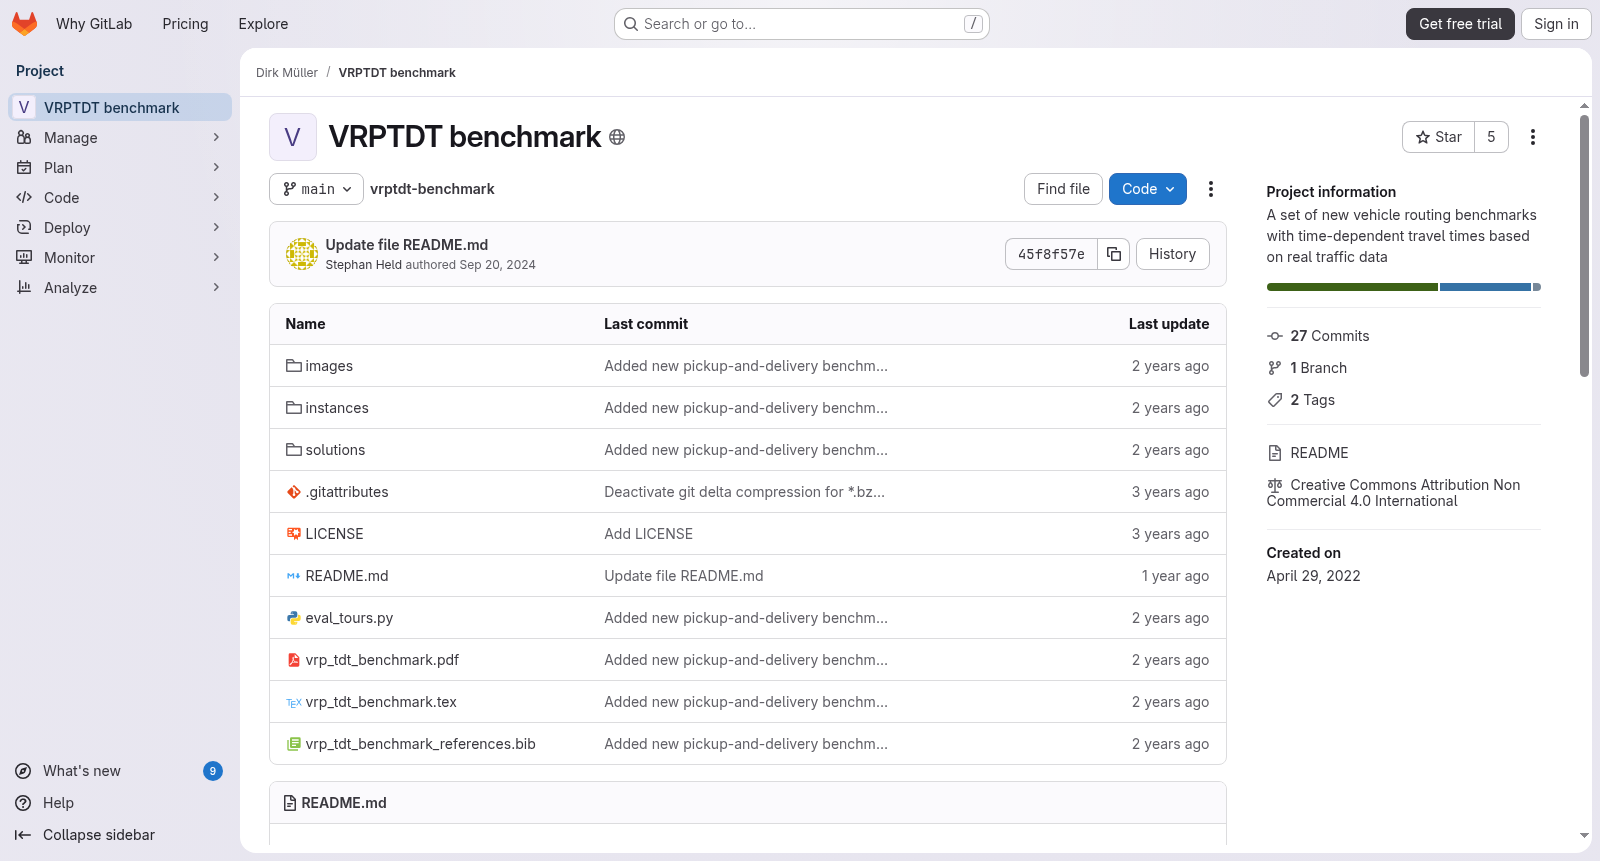Copy commit SHA with clipboard icon

1114,254
